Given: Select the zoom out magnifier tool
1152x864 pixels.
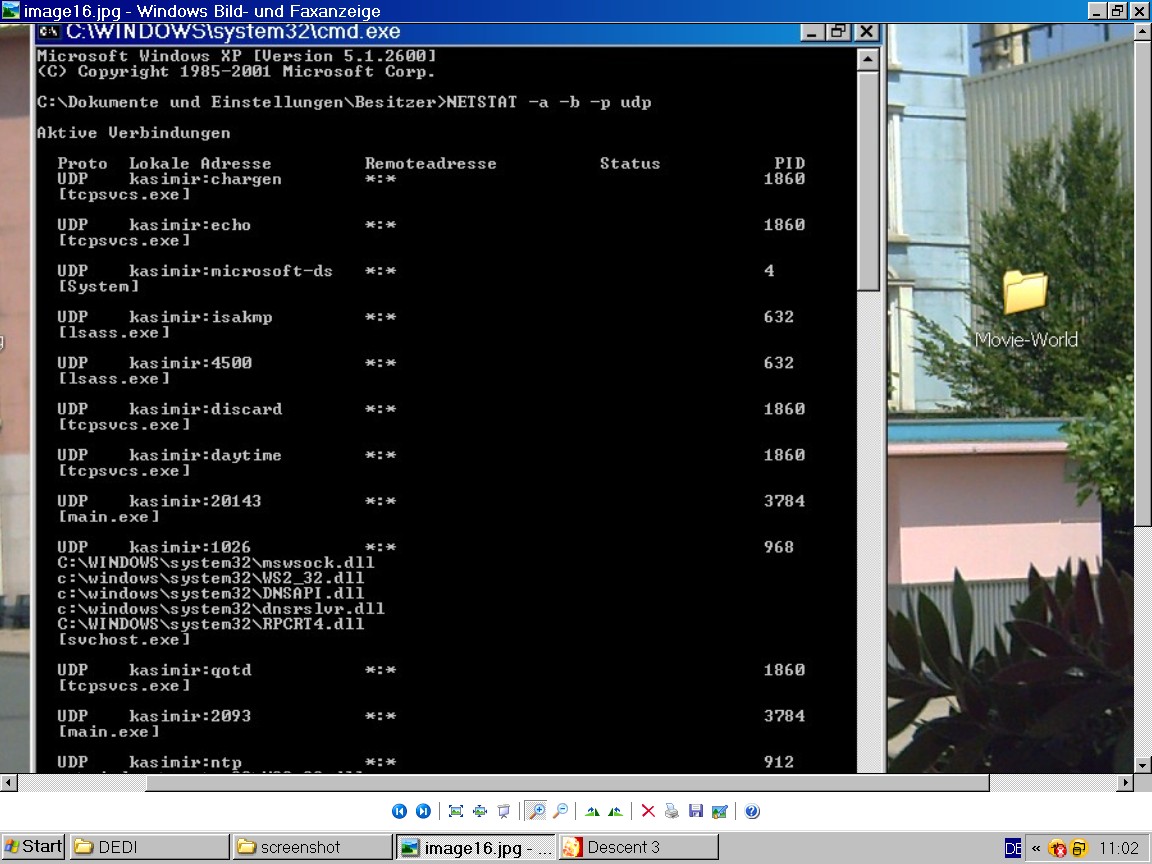Looking at the screenshot, I should 561,811.
